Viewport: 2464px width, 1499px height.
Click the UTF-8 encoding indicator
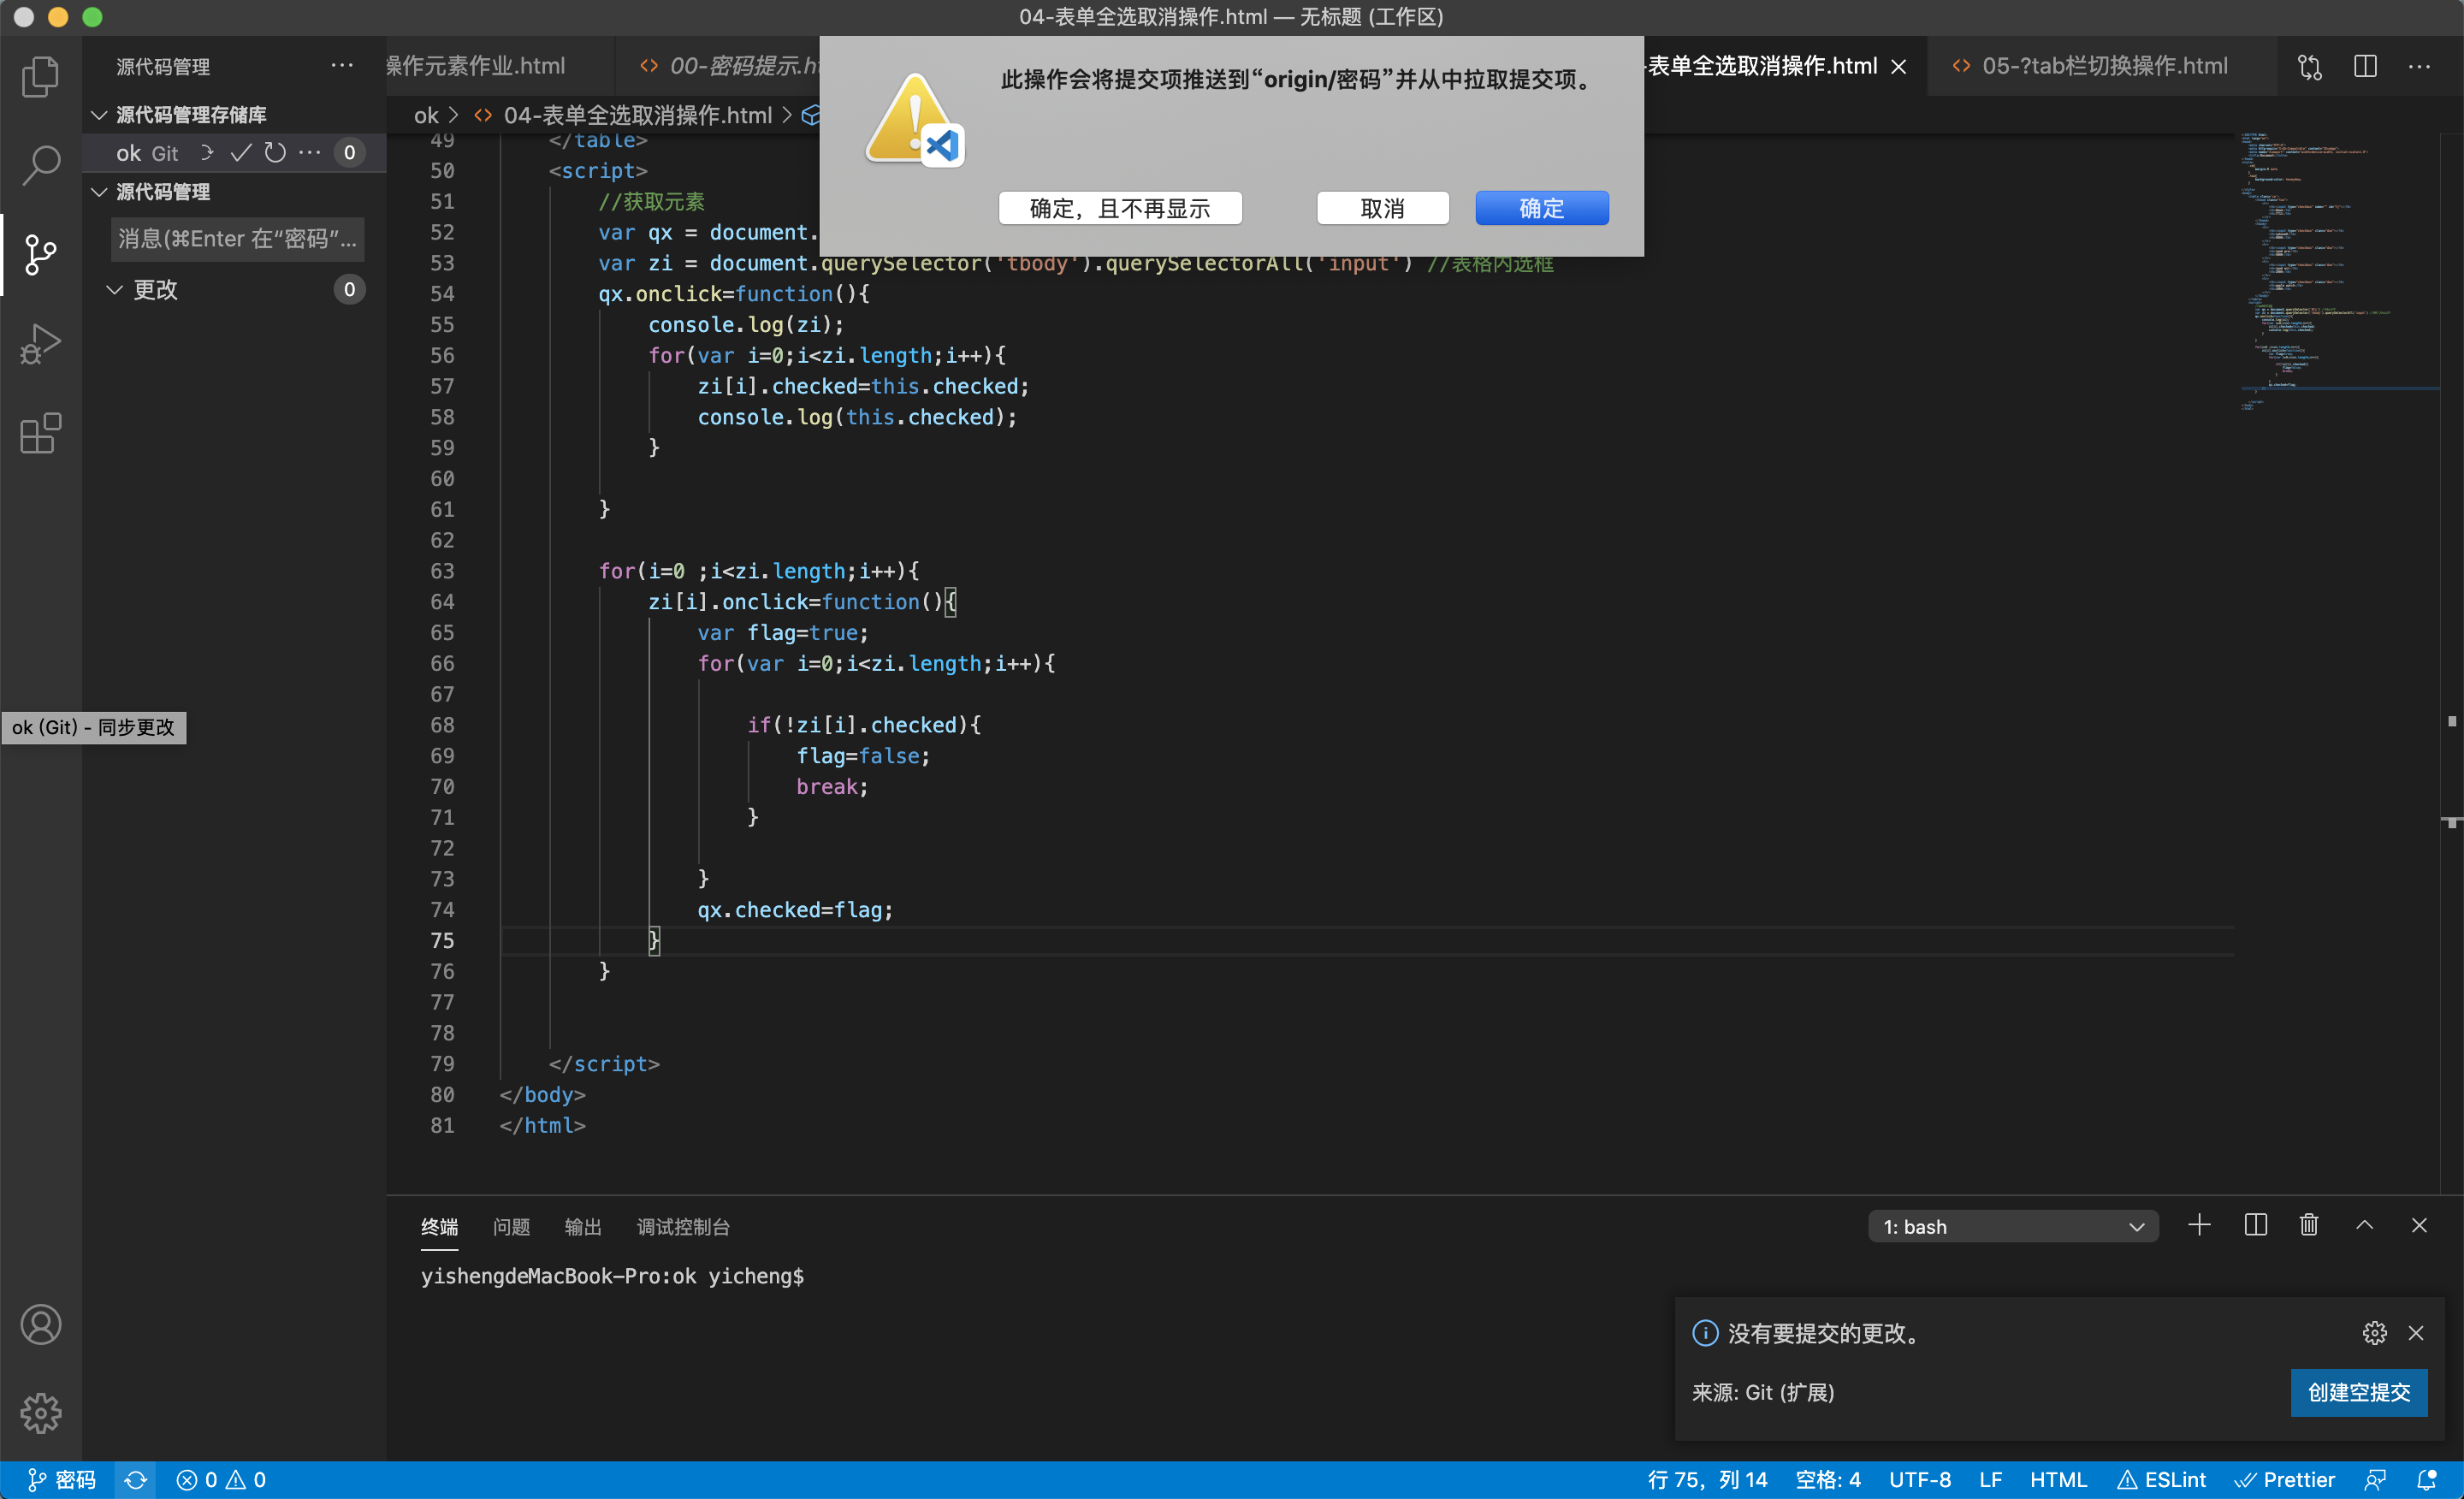tap(1920, 1480)
